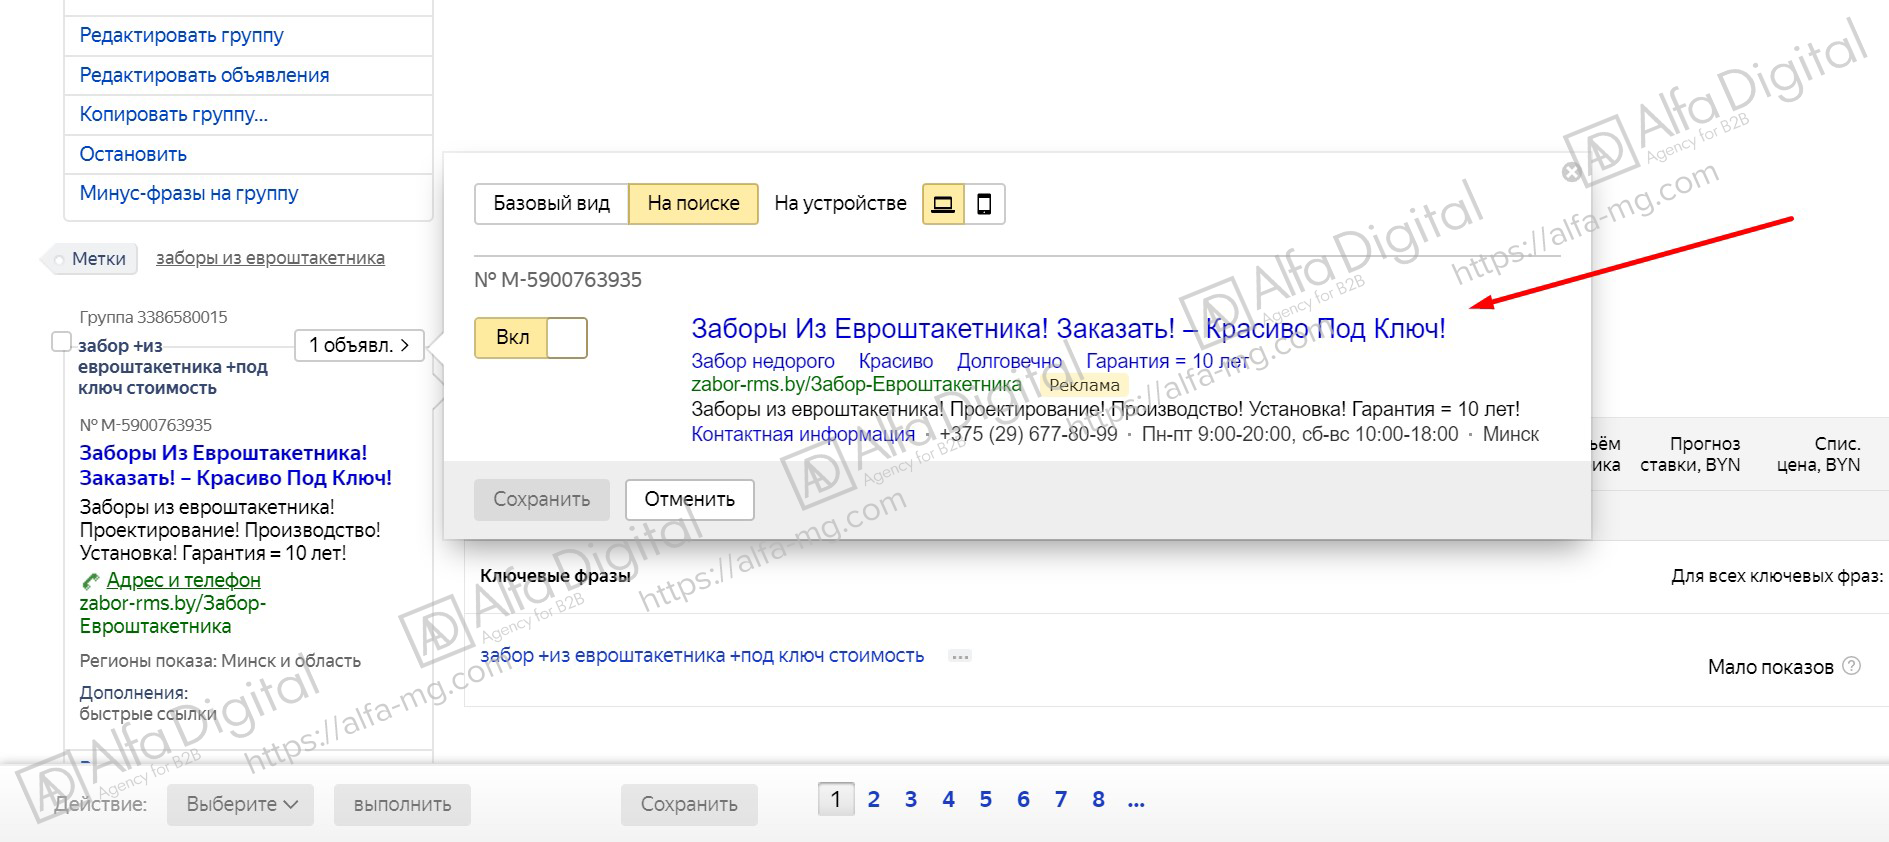Open the ad title link in the left group panel
Screen dimensions: 1889x842
[x=236, y=465]
